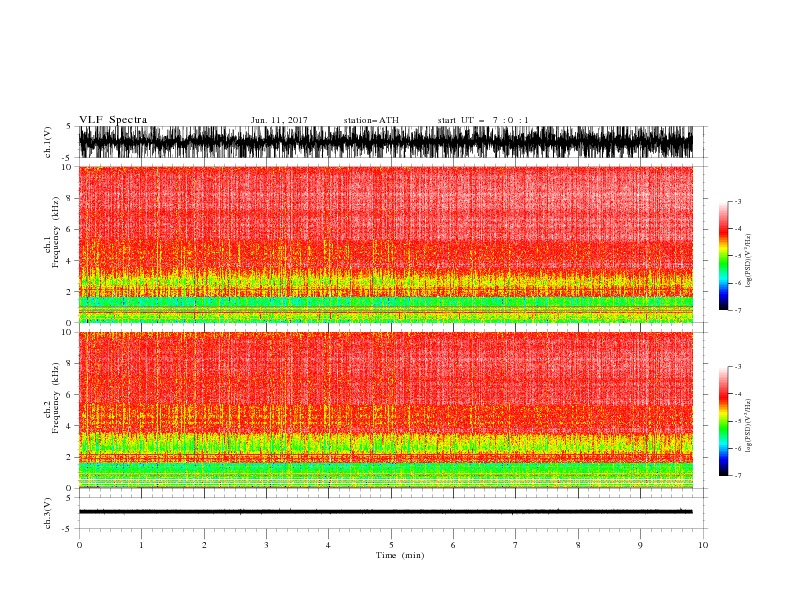Click the "-3" tick on ch.1 colorbar
This screenshot has height=612, width=792.
point(738,201)
